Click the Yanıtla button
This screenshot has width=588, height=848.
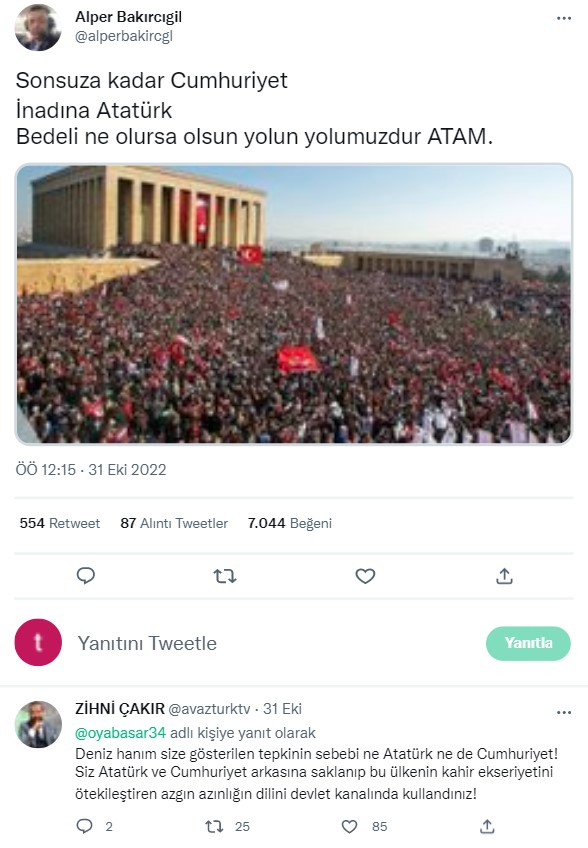click(x=528, y=643)
